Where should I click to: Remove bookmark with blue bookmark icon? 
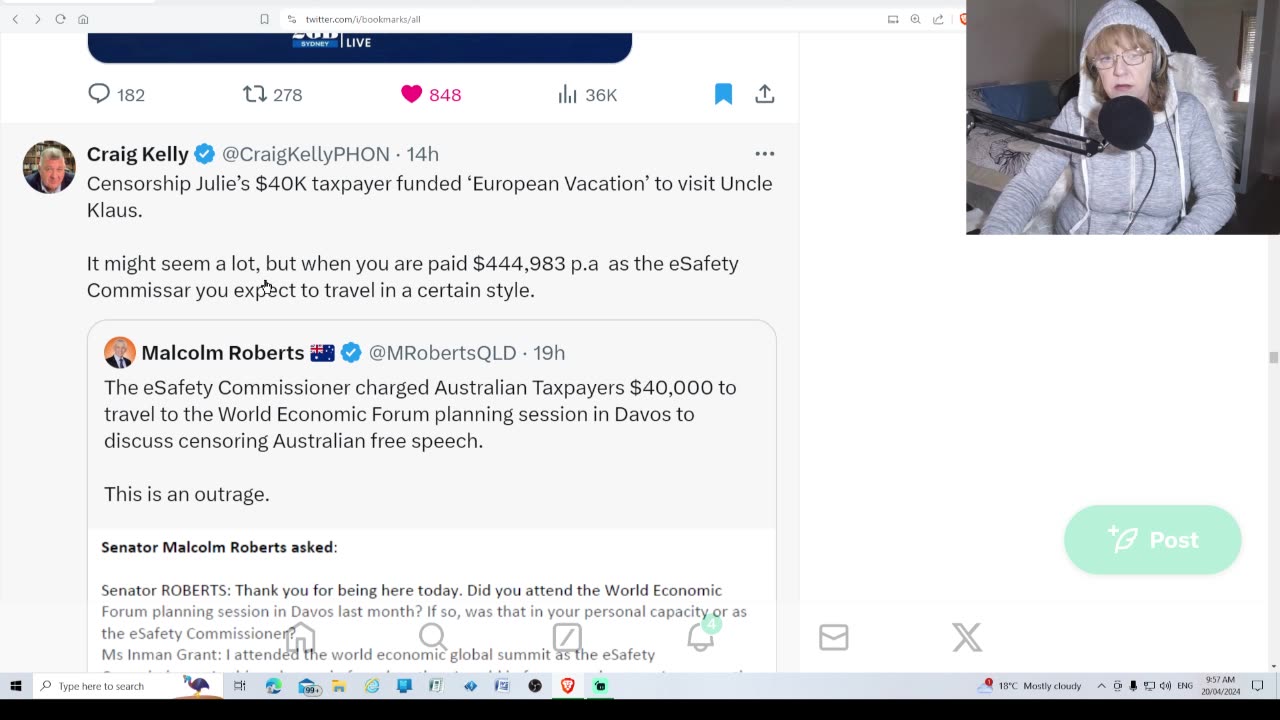pos(723,94)
